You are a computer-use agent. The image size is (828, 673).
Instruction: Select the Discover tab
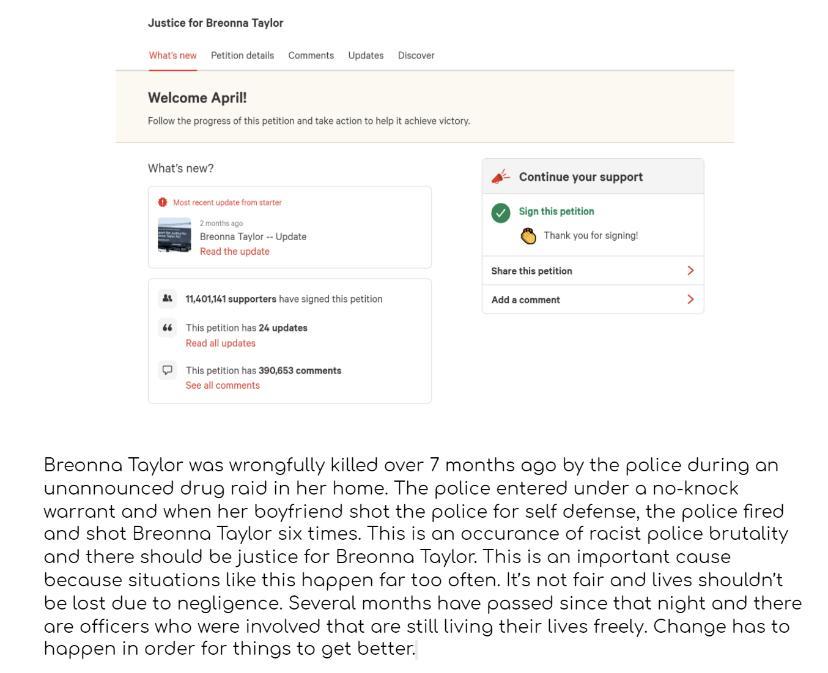(x=416, y=56)
